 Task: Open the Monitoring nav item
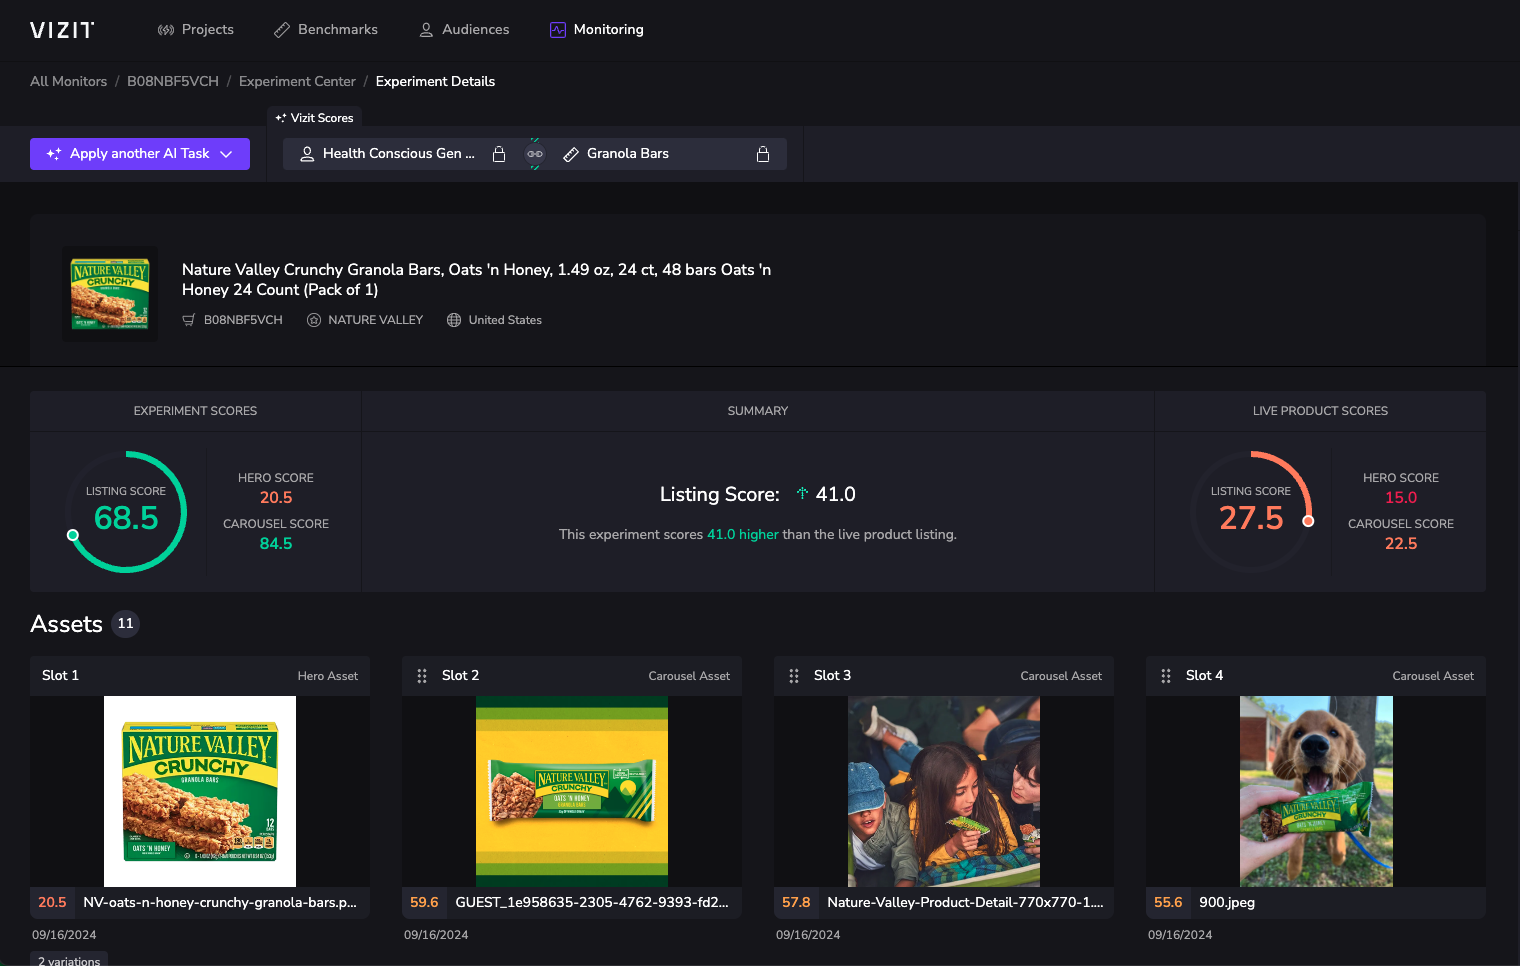(597, 30)
